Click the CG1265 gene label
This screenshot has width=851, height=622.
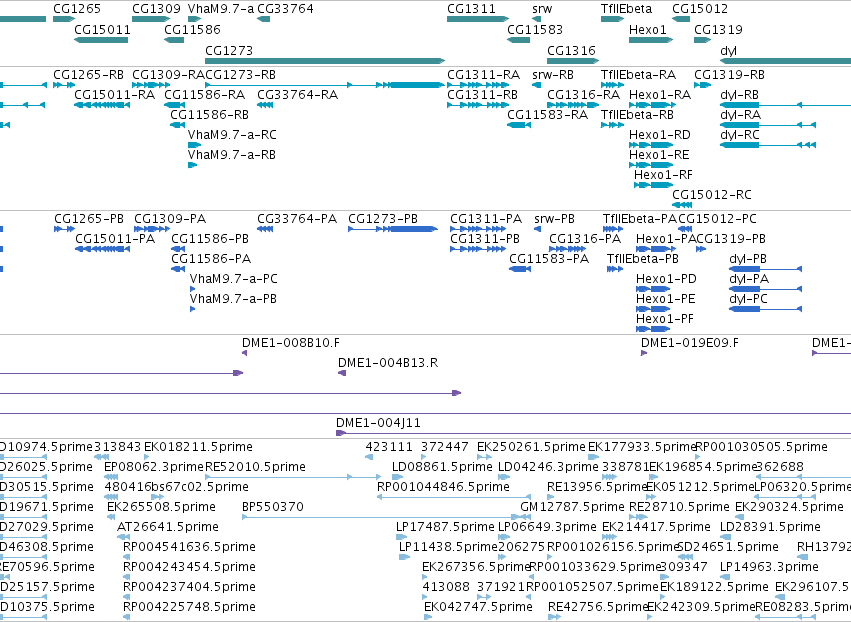pos(77,9)
